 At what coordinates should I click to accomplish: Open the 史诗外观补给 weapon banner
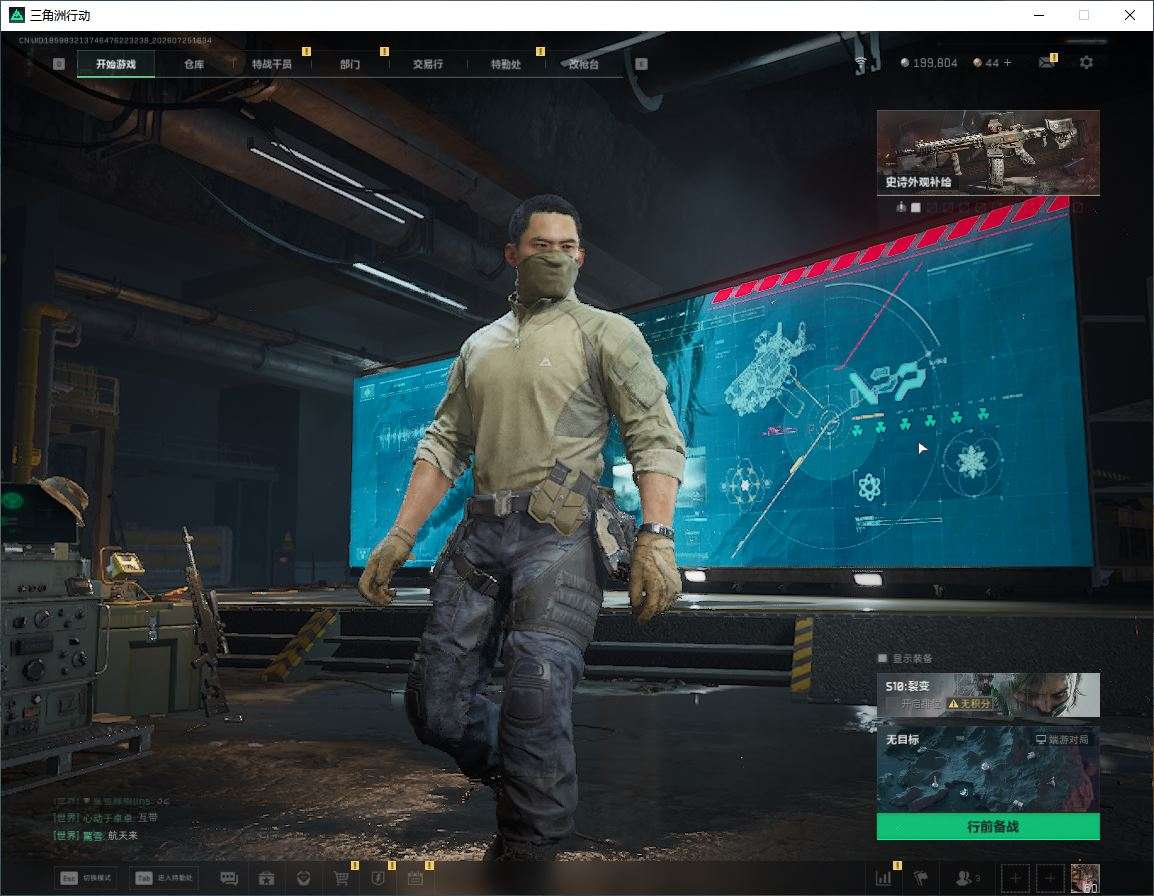[x=988, y=152]
